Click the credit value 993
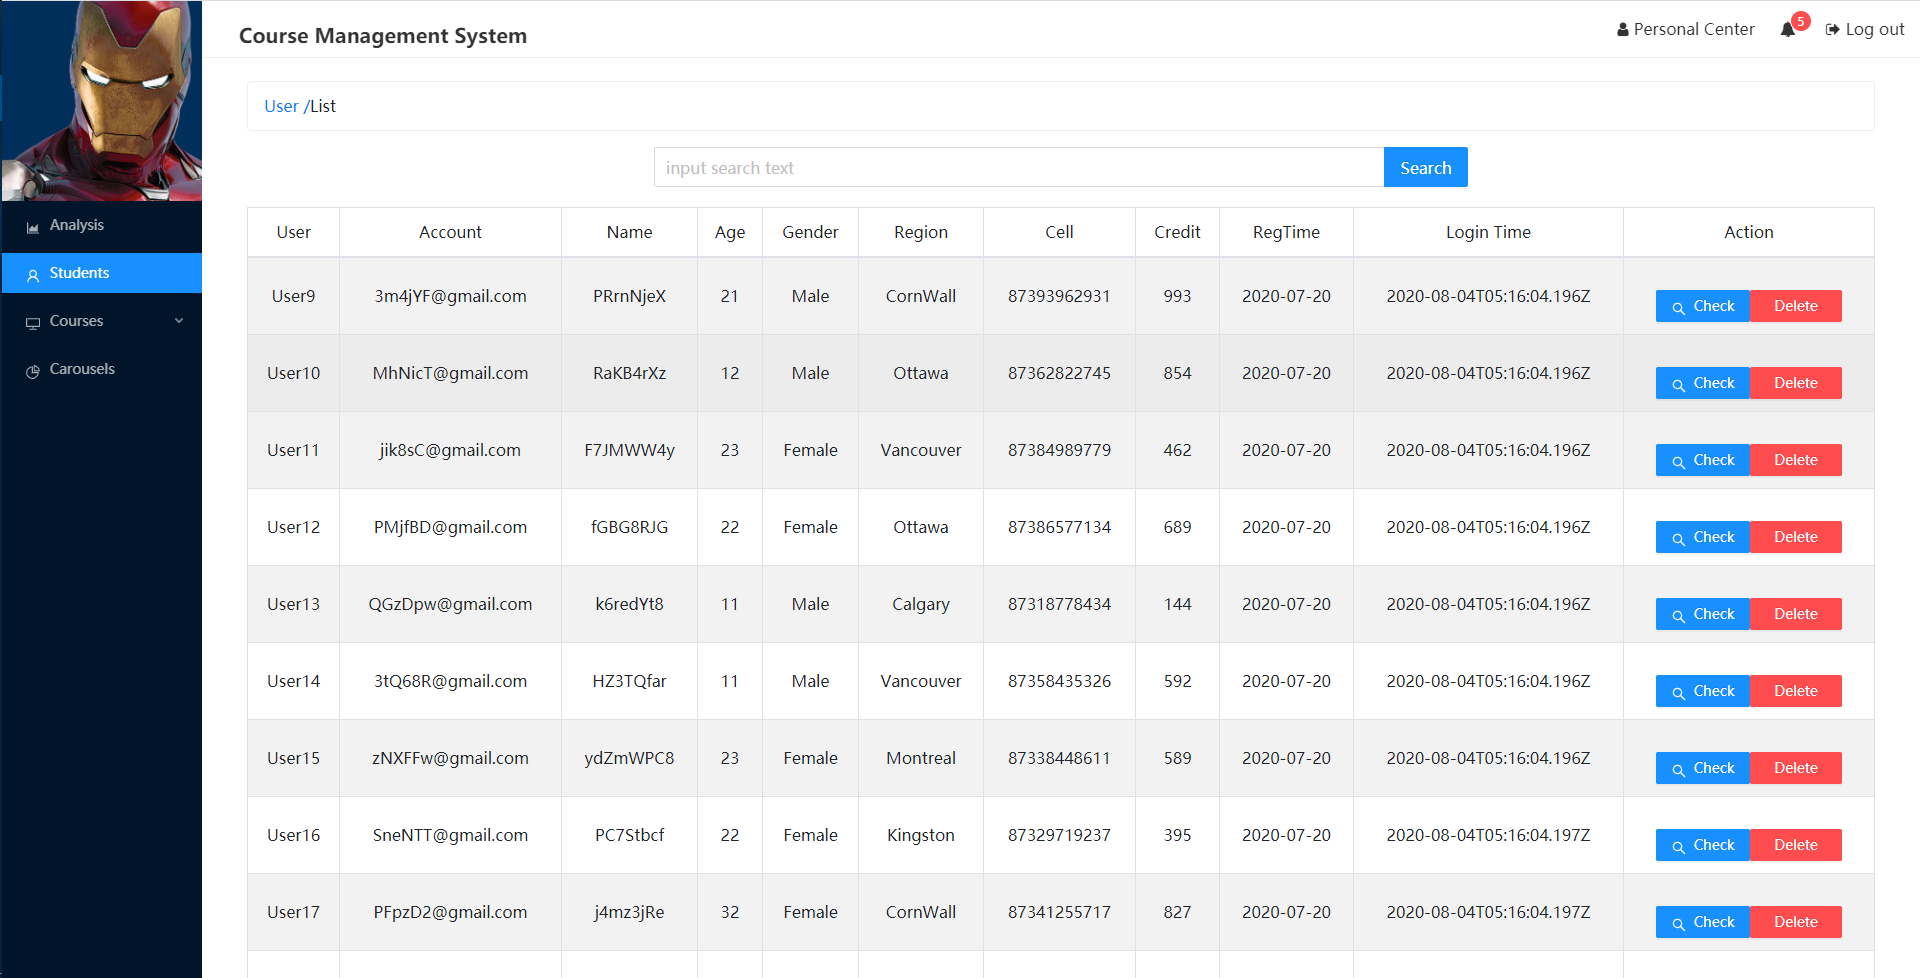The height and width of the screenshot is (978, 1920). [1177, 296]
